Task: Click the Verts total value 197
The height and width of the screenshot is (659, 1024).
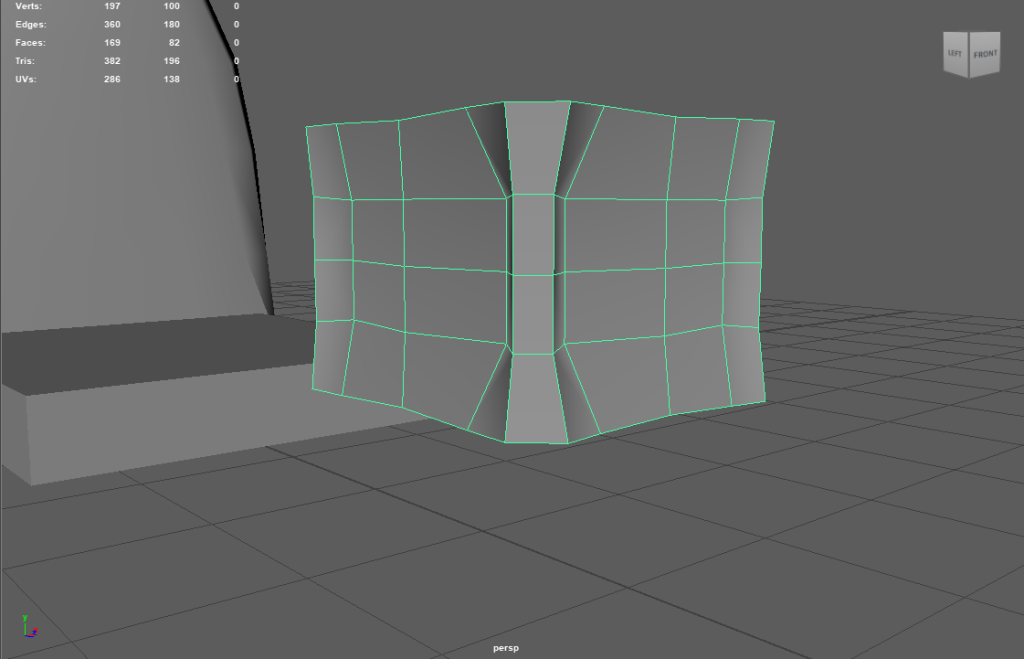Action: pos(111,6)
